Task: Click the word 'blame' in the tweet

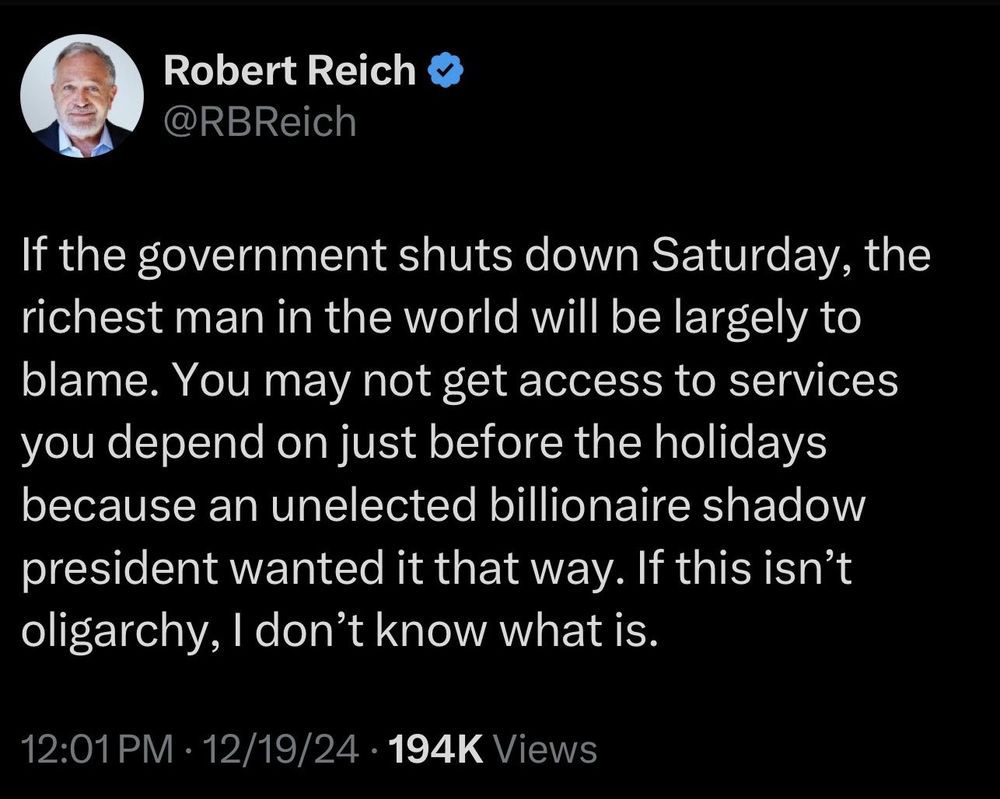Action: click(x=89, y=381)
